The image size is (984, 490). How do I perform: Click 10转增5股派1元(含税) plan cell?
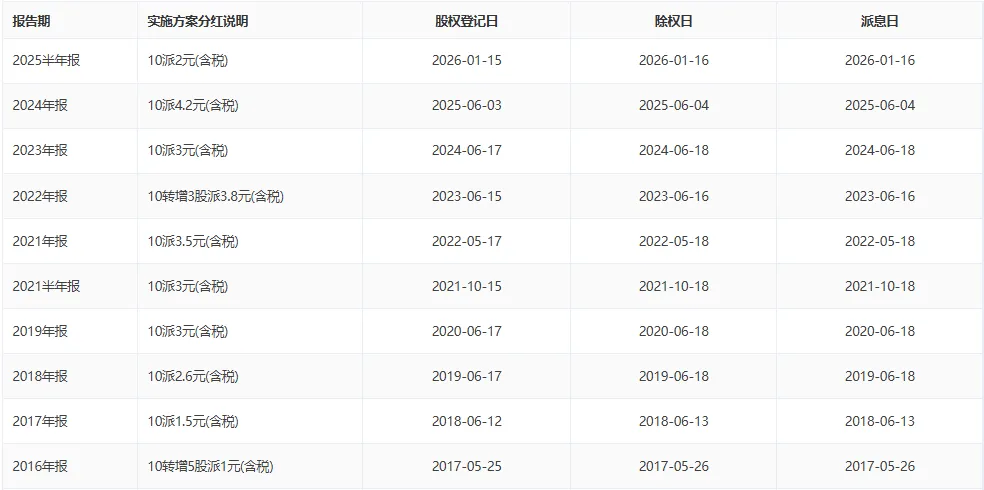pyautogui.click(x=211, y=467)
